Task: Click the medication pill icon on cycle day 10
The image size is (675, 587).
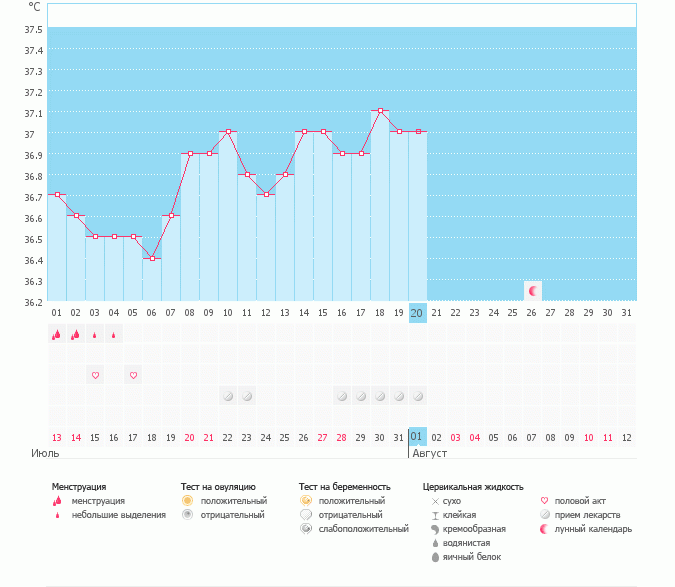Action: [x=228, y=396]
